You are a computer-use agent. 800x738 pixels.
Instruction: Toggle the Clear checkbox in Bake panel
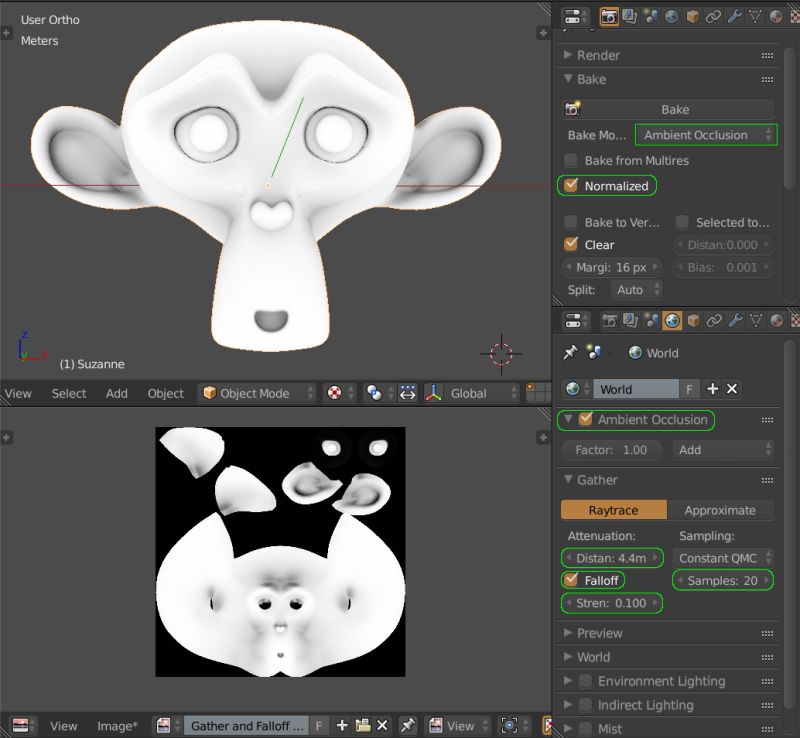click(571, 244)
